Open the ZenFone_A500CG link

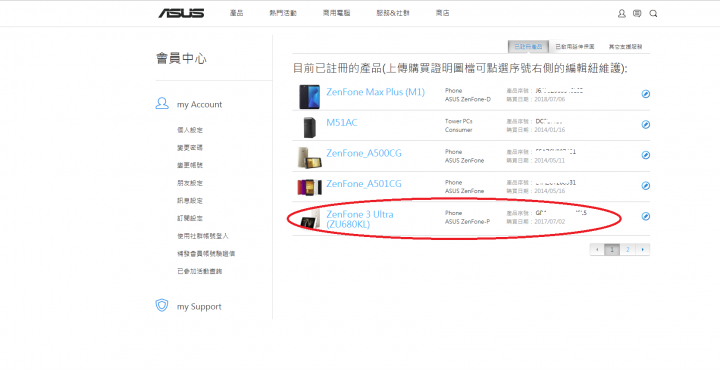[364, 153]
